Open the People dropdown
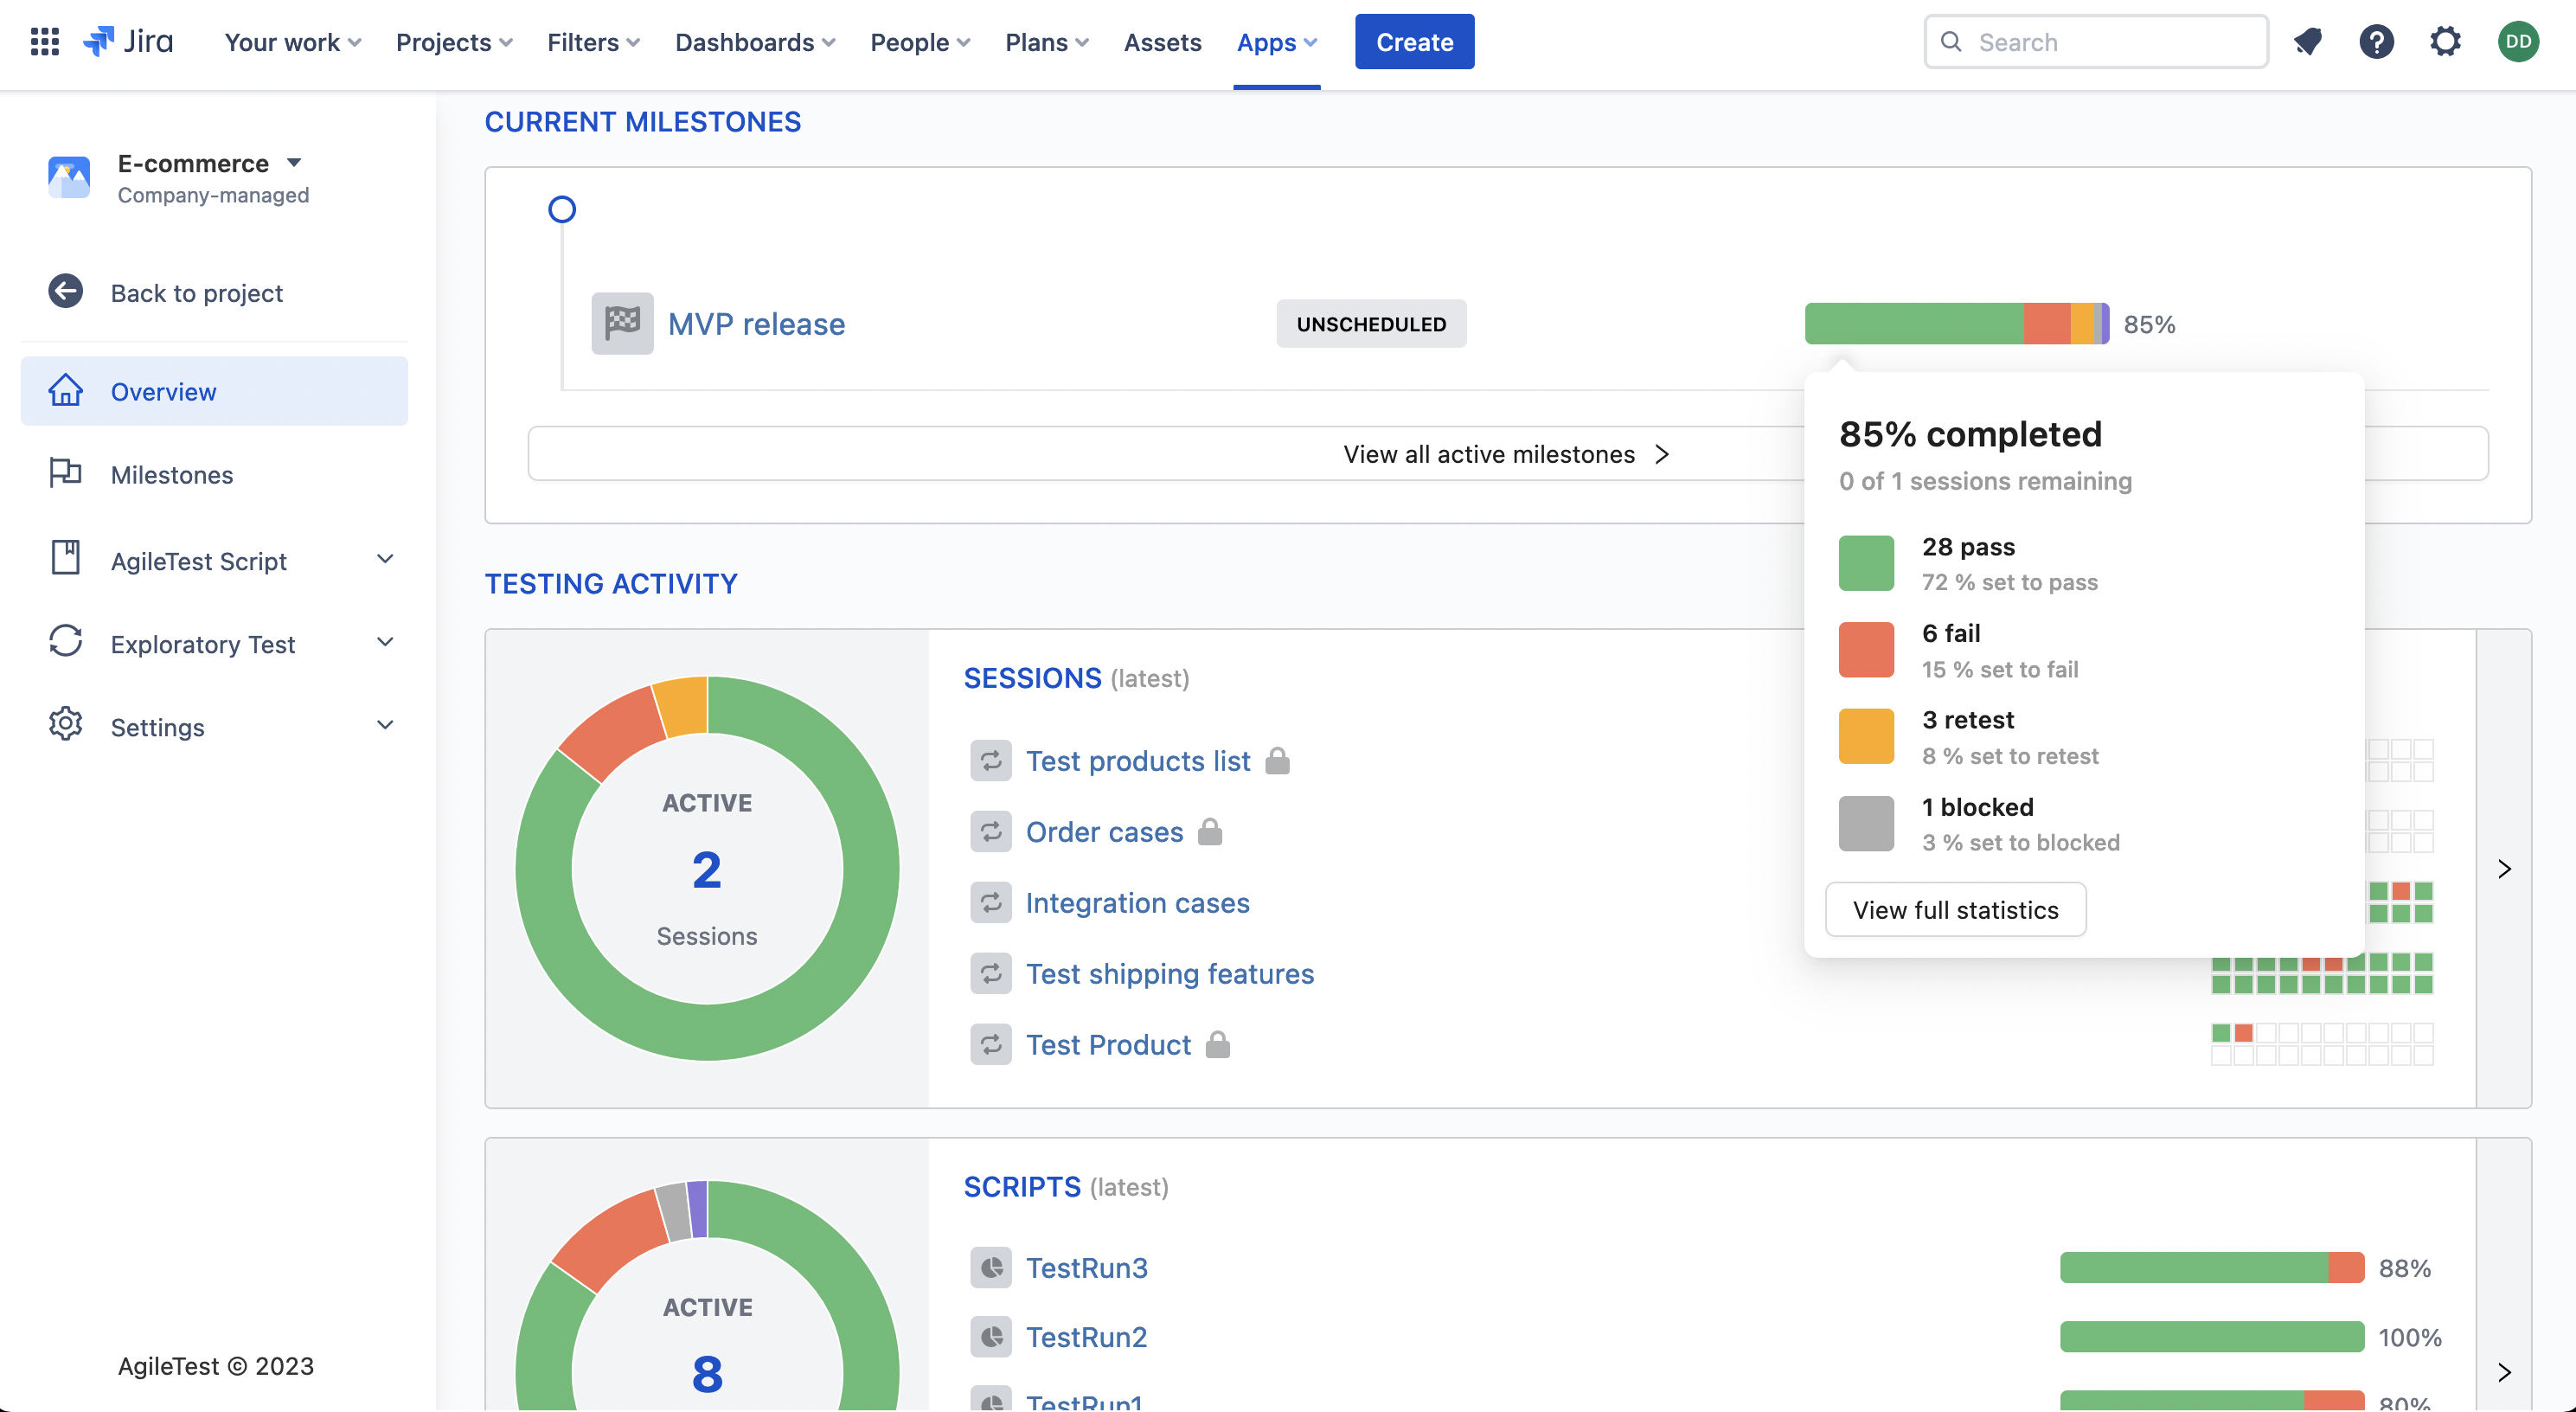This screenshot has width=2576, height=1412. (920, 42)
